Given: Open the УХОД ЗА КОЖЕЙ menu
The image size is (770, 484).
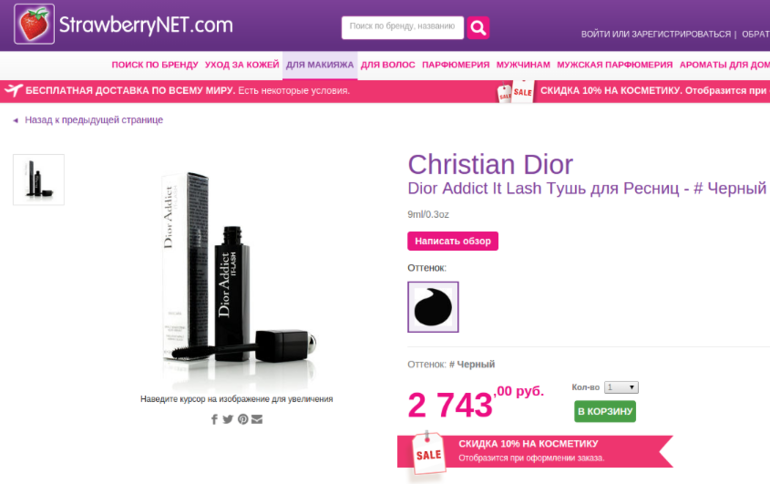Looking at the screenshot, I should point(242,65).
